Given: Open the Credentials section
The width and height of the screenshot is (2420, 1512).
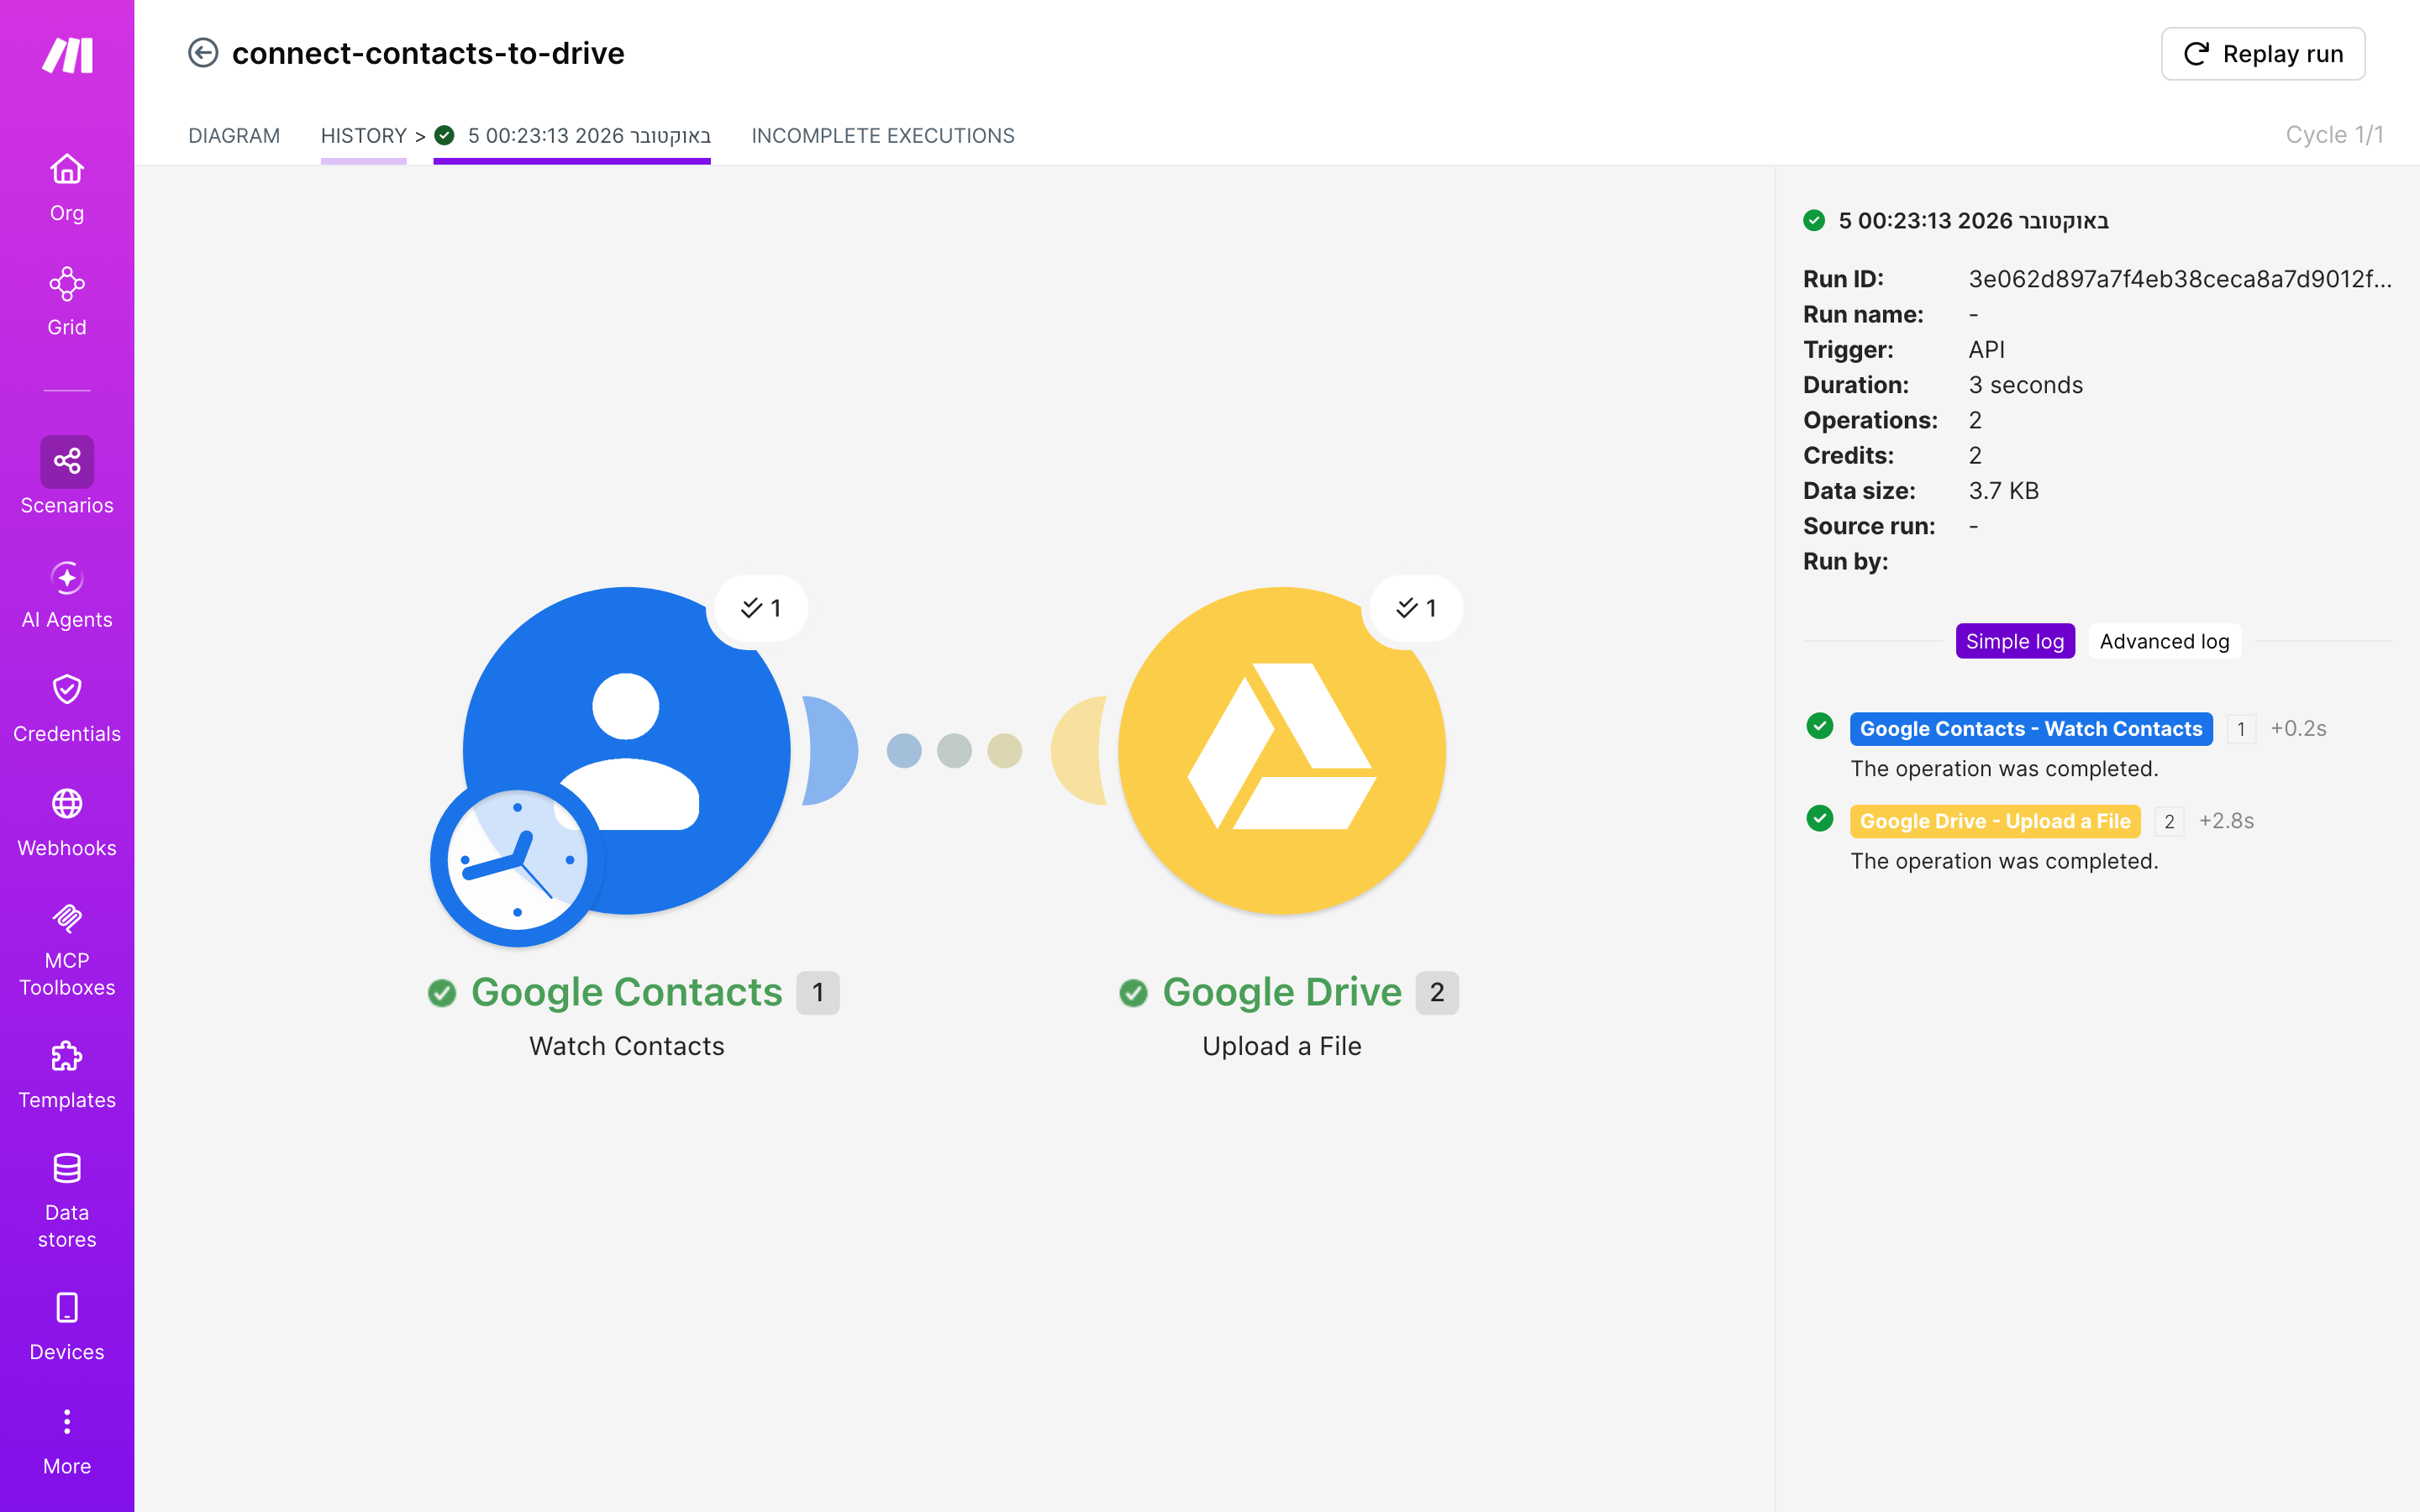Looking at the screenshot, I should coord(67,709).
